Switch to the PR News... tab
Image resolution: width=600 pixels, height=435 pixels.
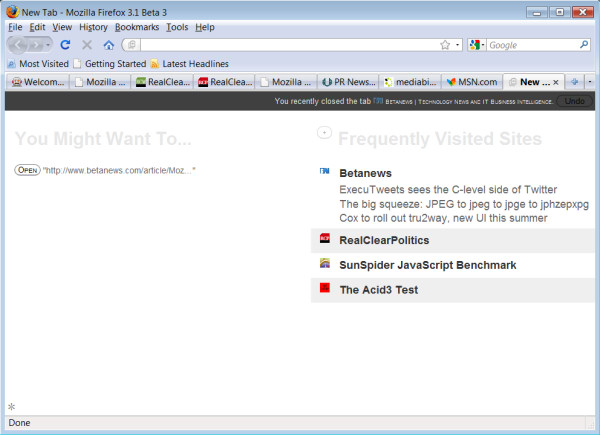[348, 82]
